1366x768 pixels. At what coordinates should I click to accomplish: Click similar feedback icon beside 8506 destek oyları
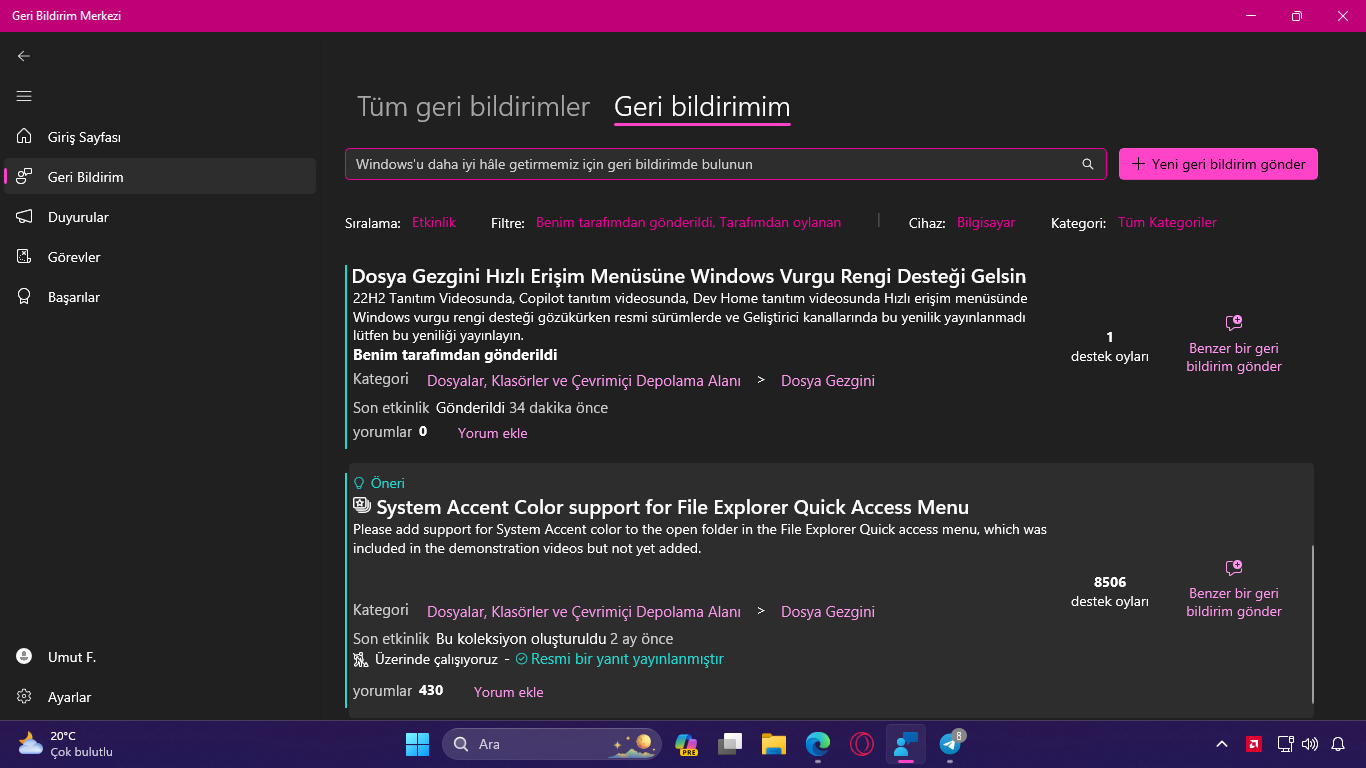coord(1234,567)
